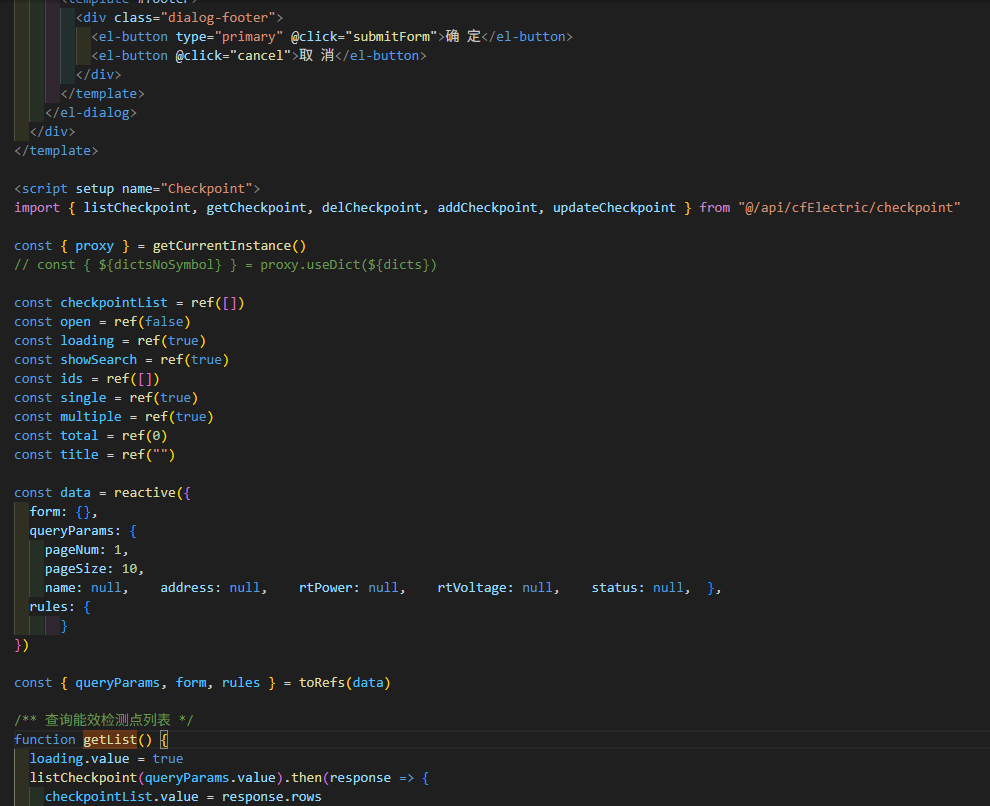Image resolution: width=990 pixels, height=806 pixels.
Task: Click reactive in const data line
Action: (145, 493)
